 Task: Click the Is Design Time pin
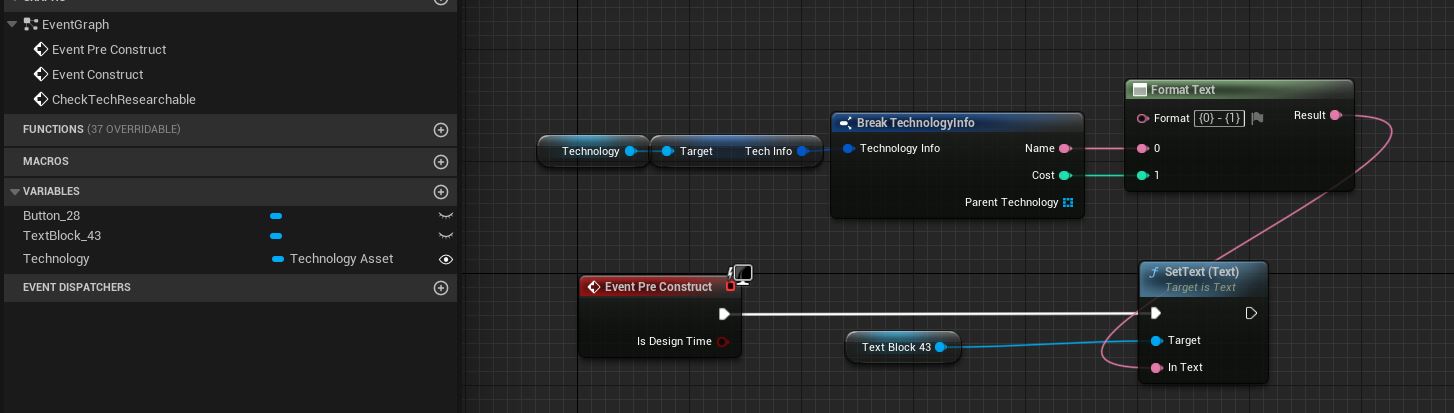(723, 342)
